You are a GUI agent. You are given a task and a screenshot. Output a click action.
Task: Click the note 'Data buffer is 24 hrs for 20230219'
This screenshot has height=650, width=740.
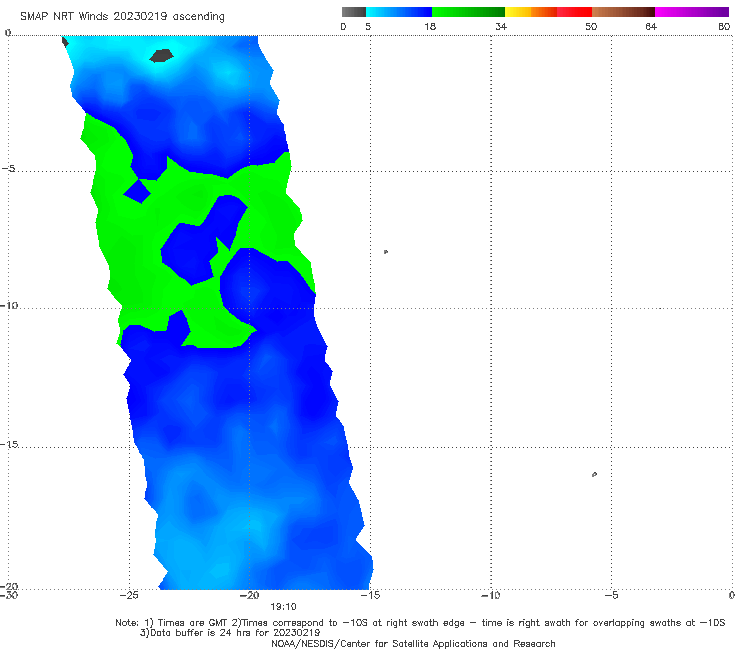click(230, 633)
